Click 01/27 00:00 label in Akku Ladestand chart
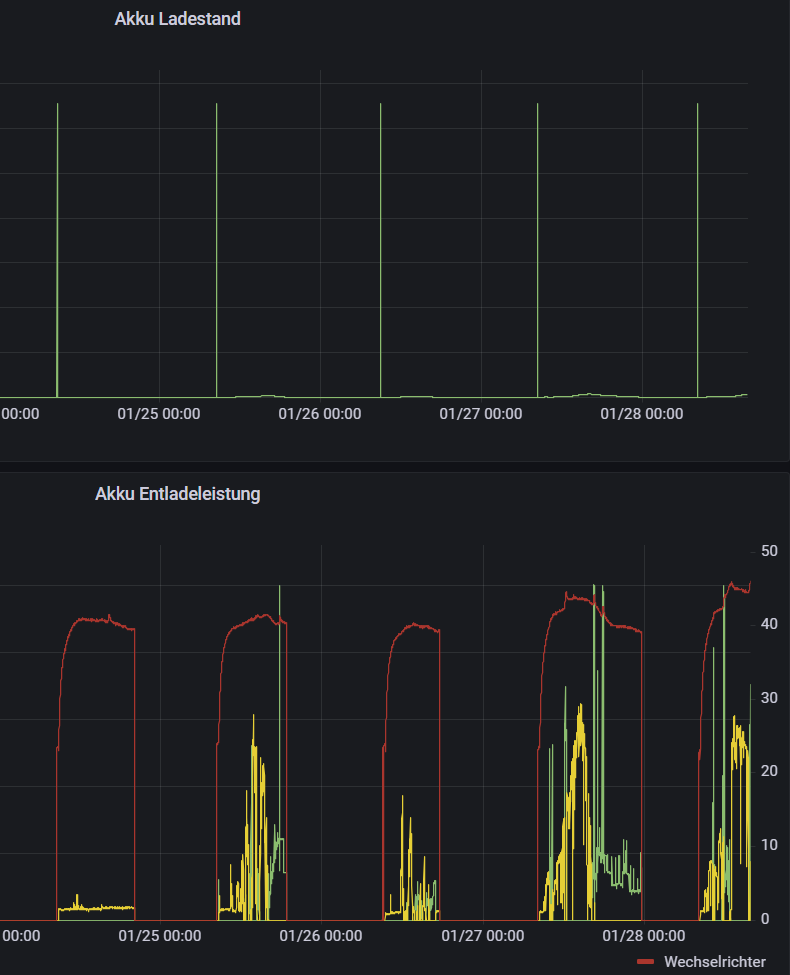 point(481,413)
